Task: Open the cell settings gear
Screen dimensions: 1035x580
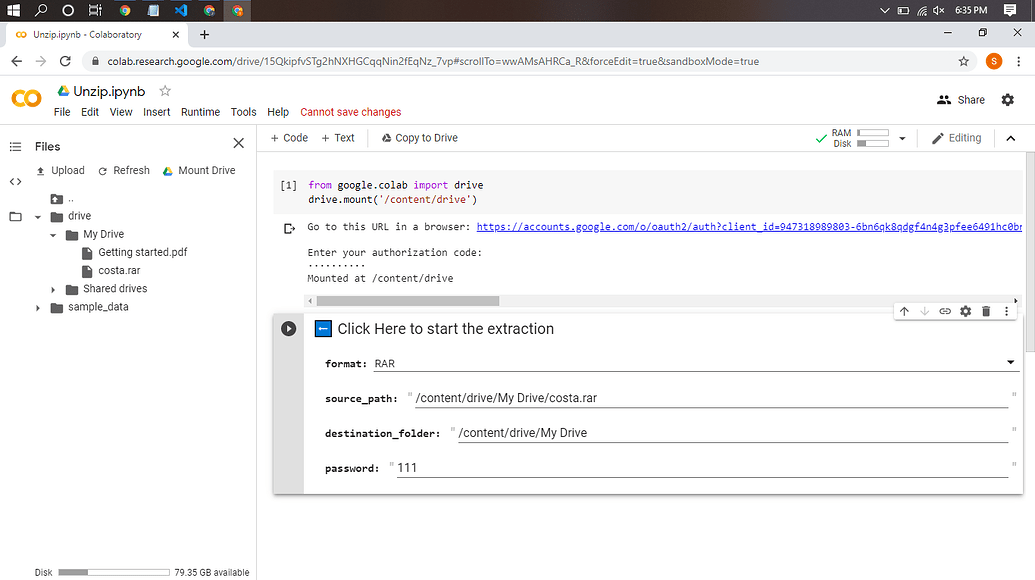Action: tap(965, 311)
